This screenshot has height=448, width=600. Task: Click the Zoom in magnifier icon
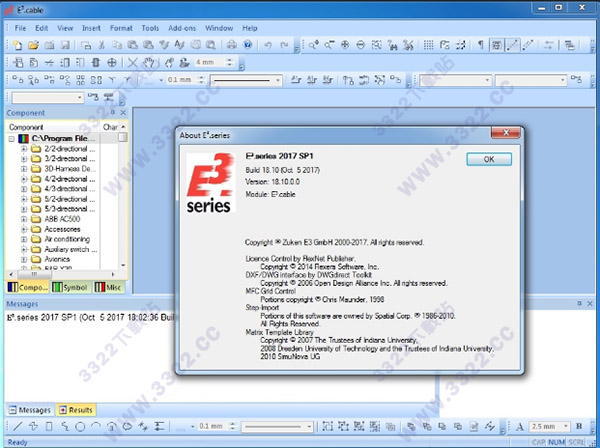(314, 45)
